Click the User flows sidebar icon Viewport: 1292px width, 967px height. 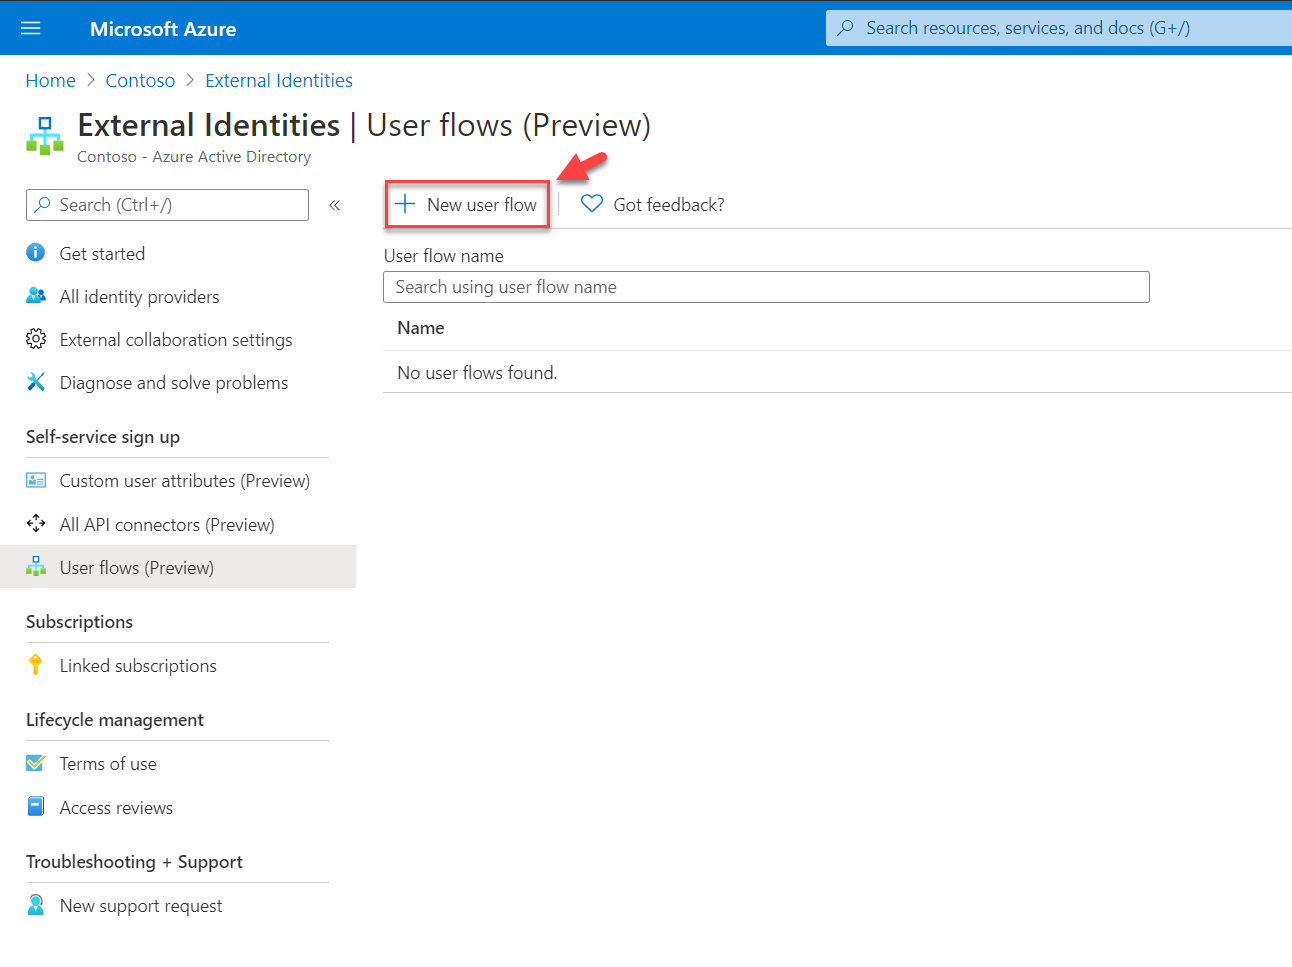[x=36, y=566]
